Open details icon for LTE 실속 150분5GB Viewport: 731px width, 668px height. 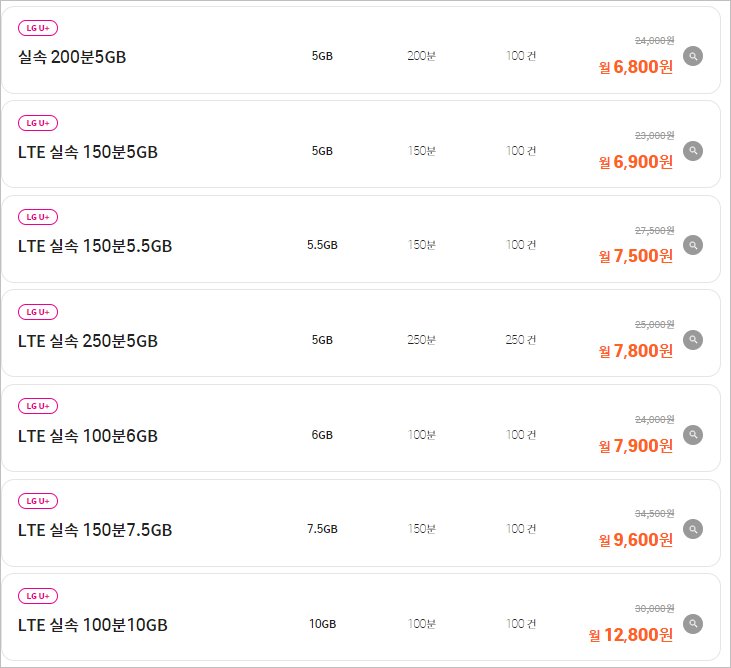click(693, 151)
